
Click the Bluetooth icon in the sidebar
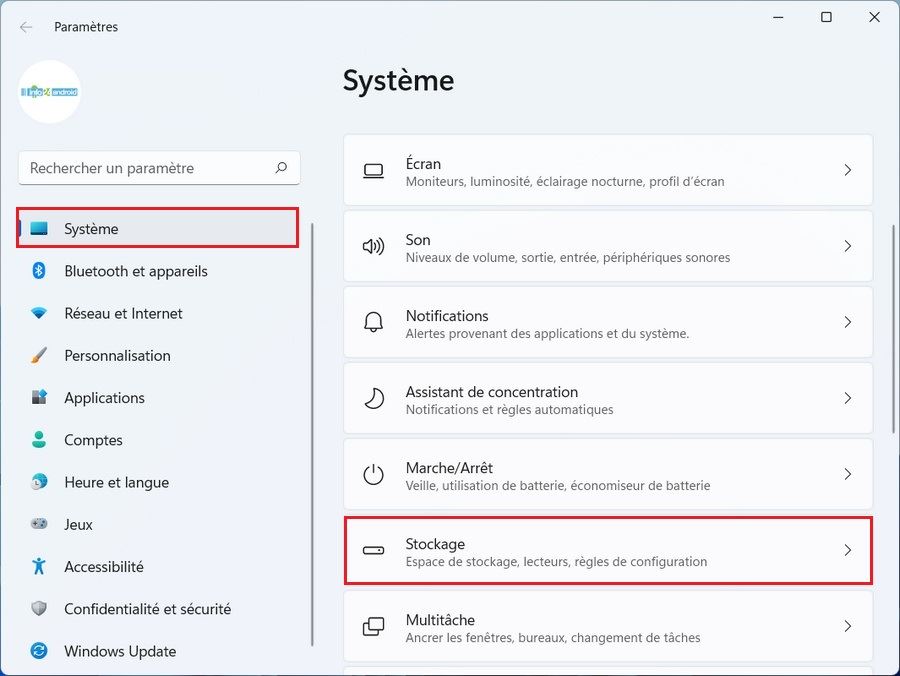[39, 271]
